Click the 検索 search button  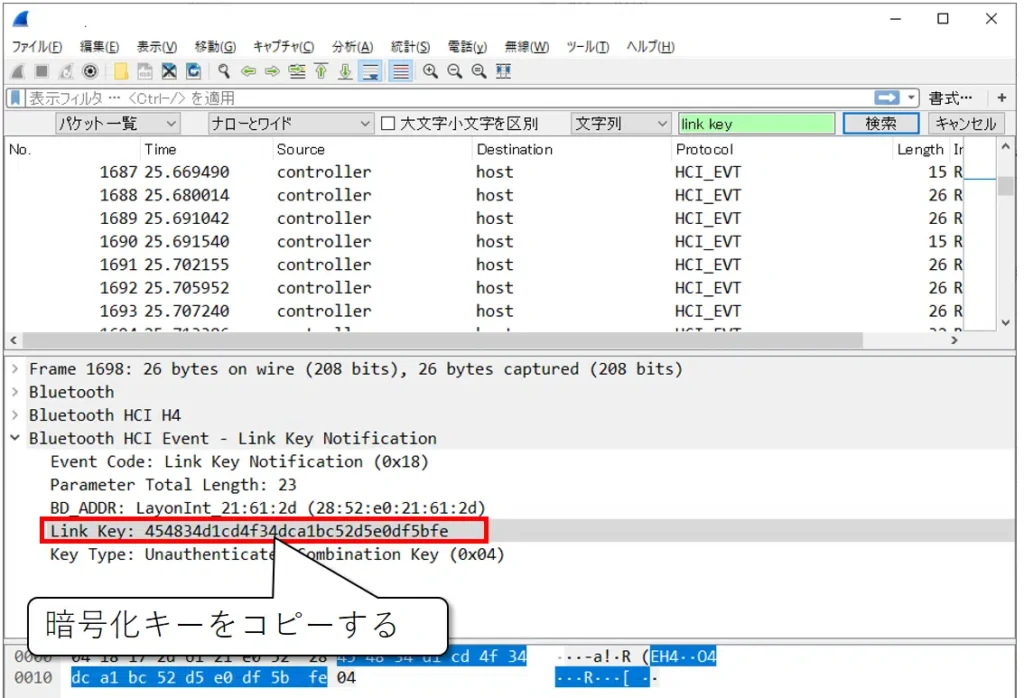point(880,124)
